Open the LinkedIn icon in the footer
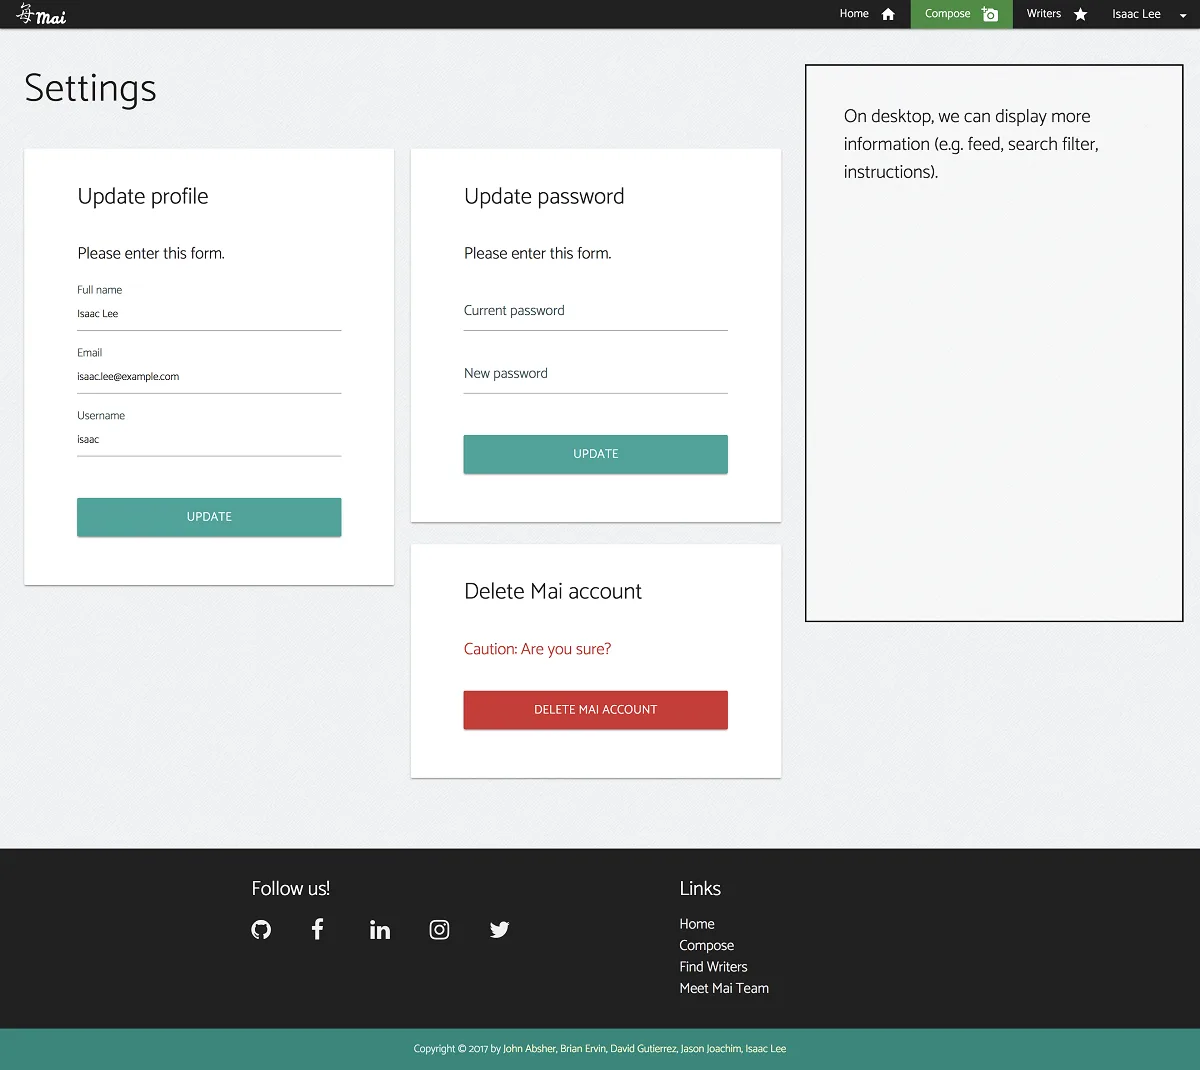This screenshot has width=1200, height=1070. point(380,930)
